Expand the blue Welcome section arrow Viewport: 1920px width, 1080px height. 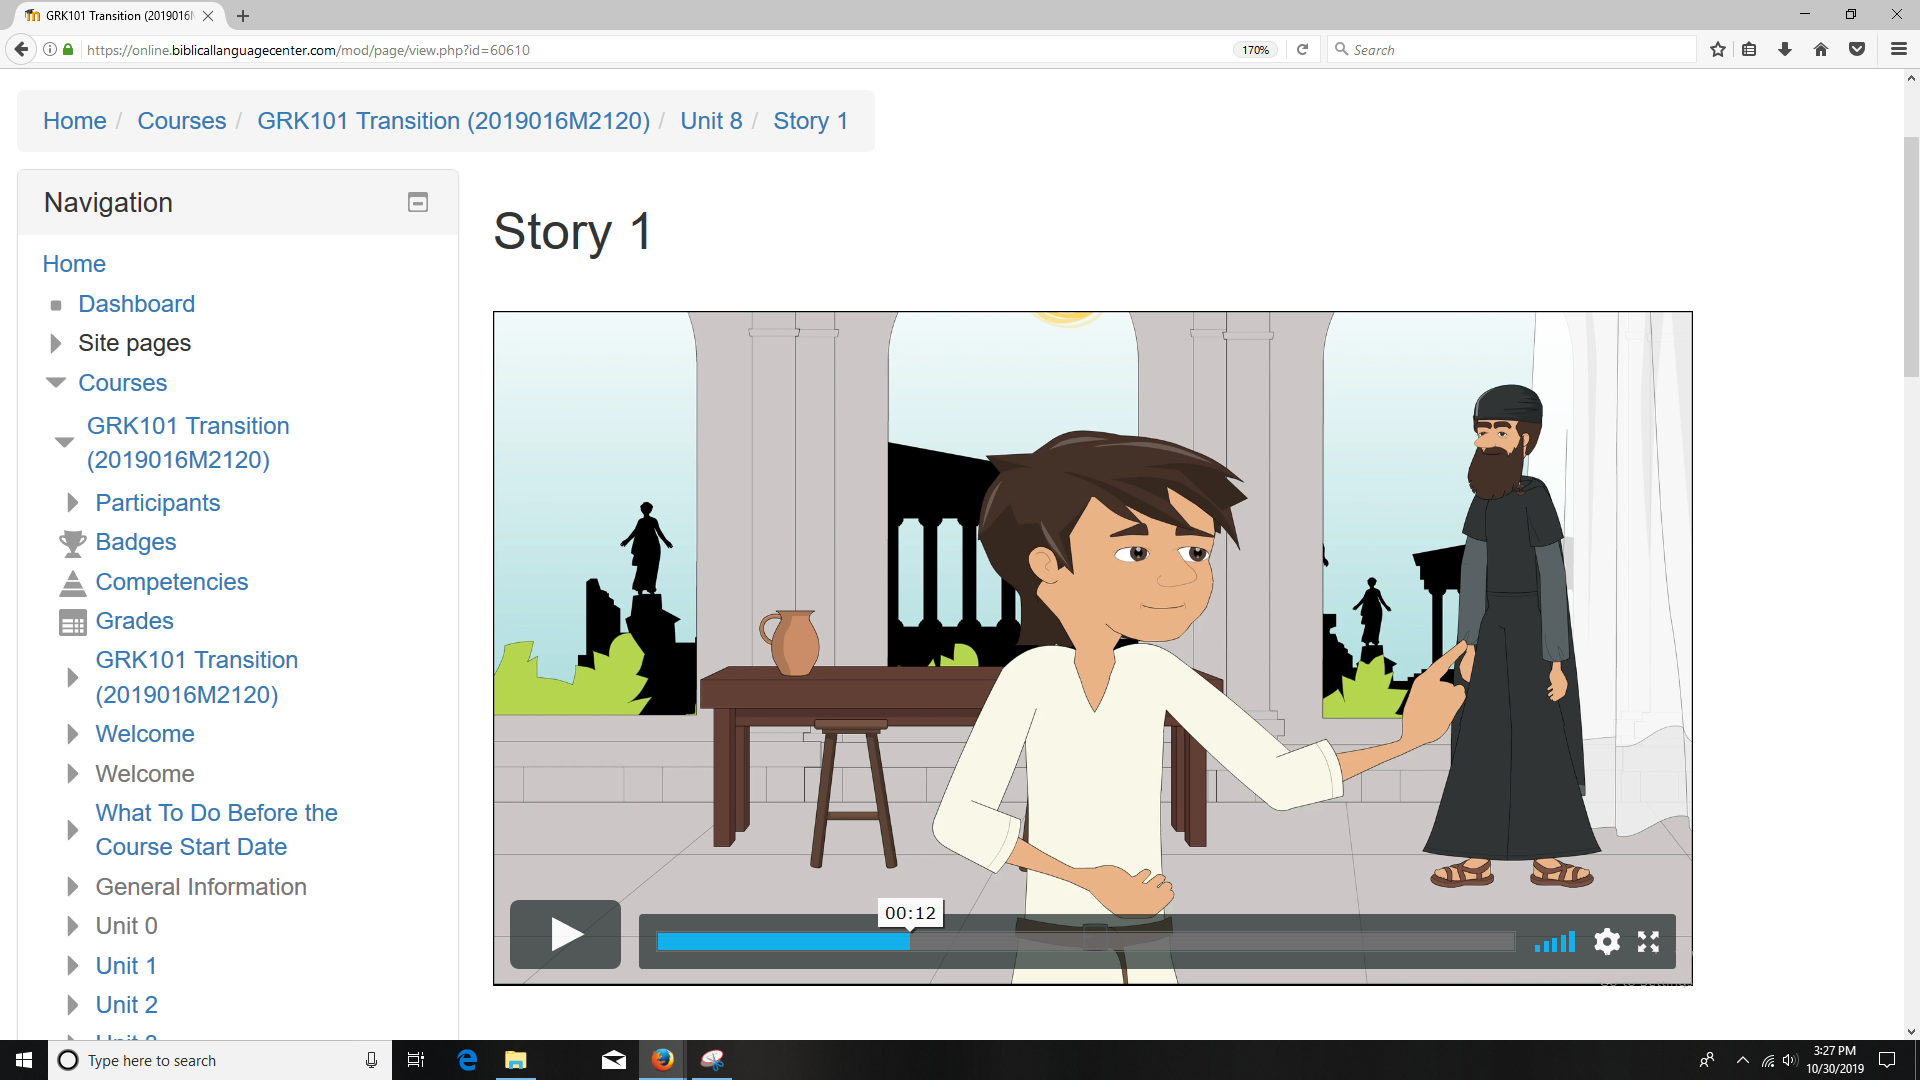click(x=73, y=734)
